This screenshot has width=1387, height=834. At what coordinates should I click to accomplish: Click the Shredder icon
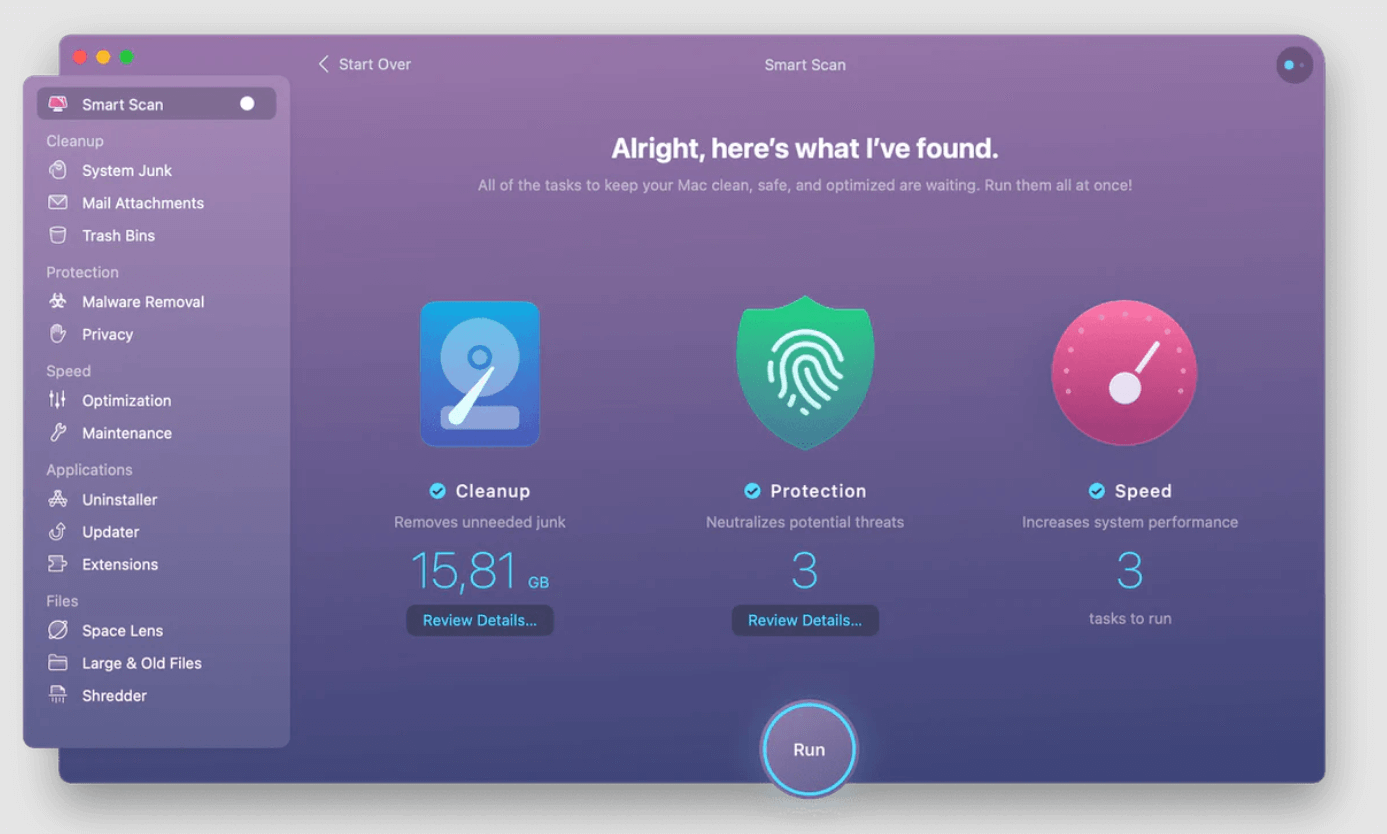[x=58, y=695]
